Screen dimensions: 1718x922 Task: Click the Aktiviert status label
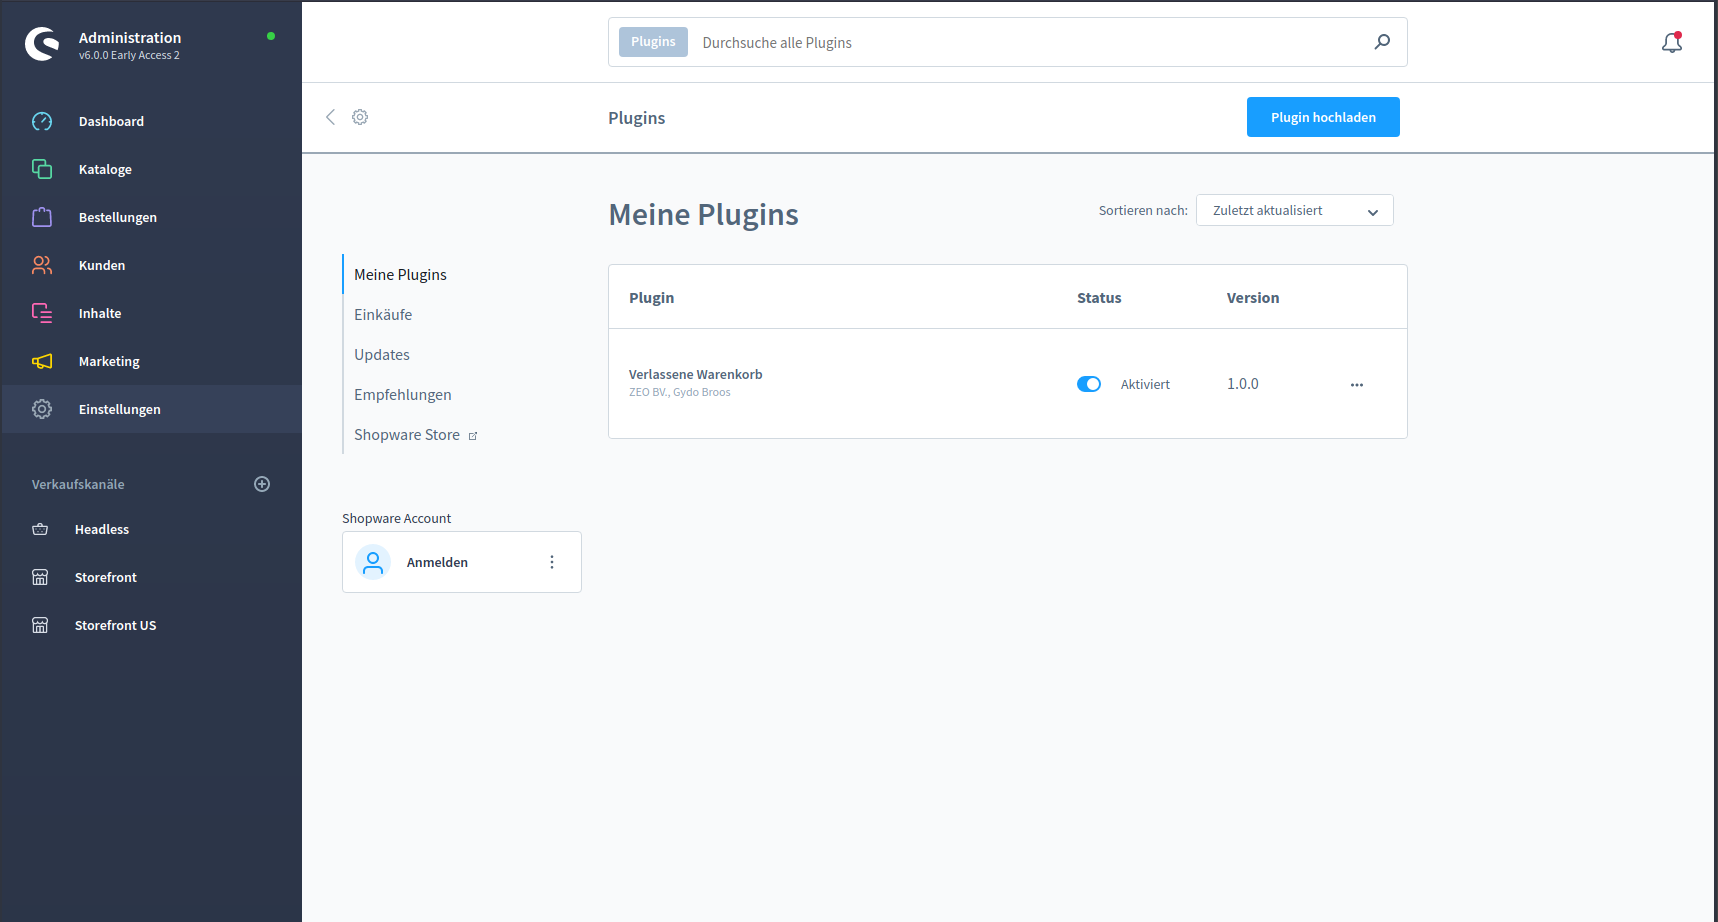pyautogui.click(x=1145, y=384)
